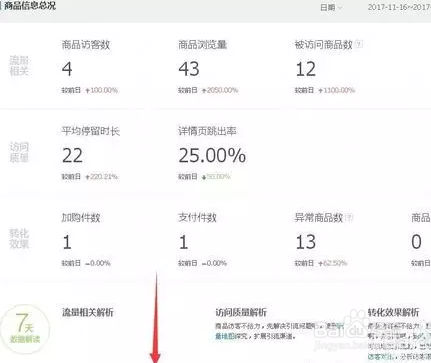
Task: Select 商品访客数 metric title
Action: tap(86, 45)
